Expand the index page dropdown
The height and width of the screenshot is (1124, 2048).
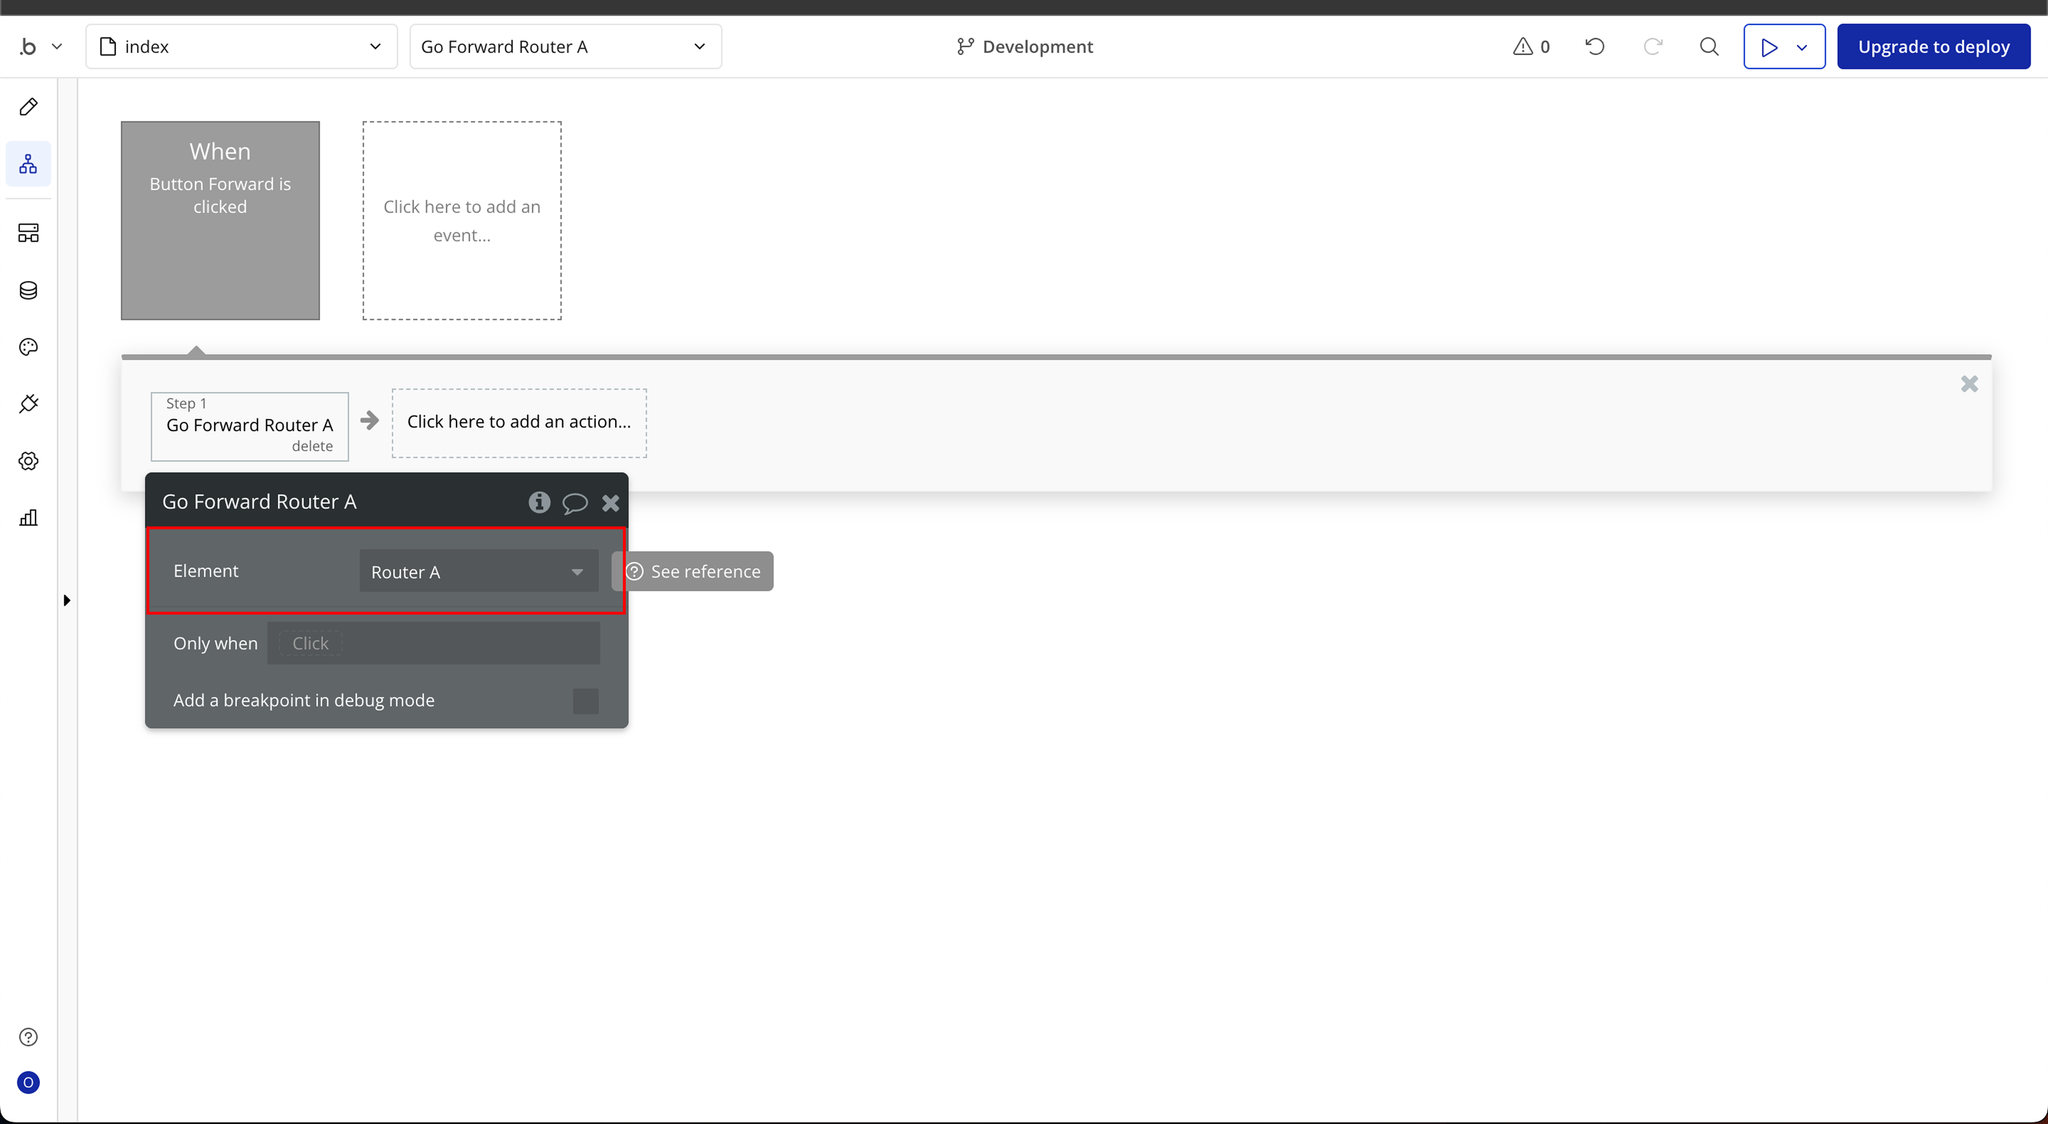[242, 47]
